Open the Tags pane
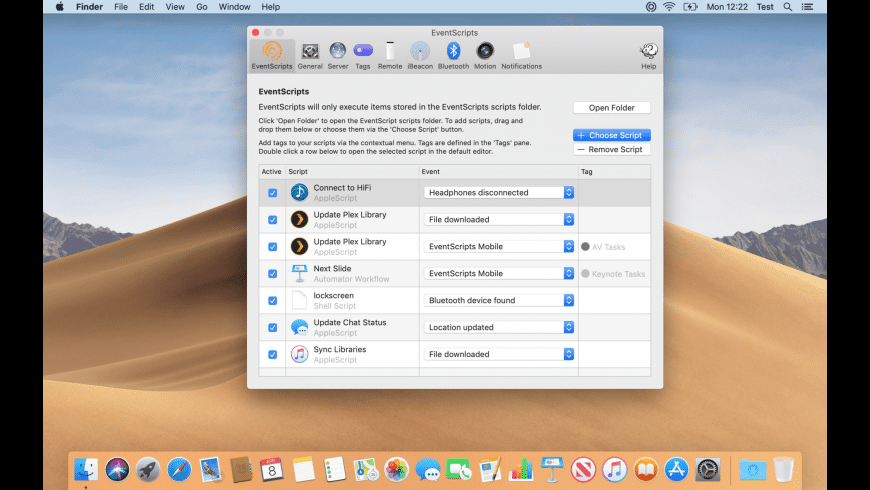Image resolution: width=870 pixels, height=490 pixels. [363, 54]
